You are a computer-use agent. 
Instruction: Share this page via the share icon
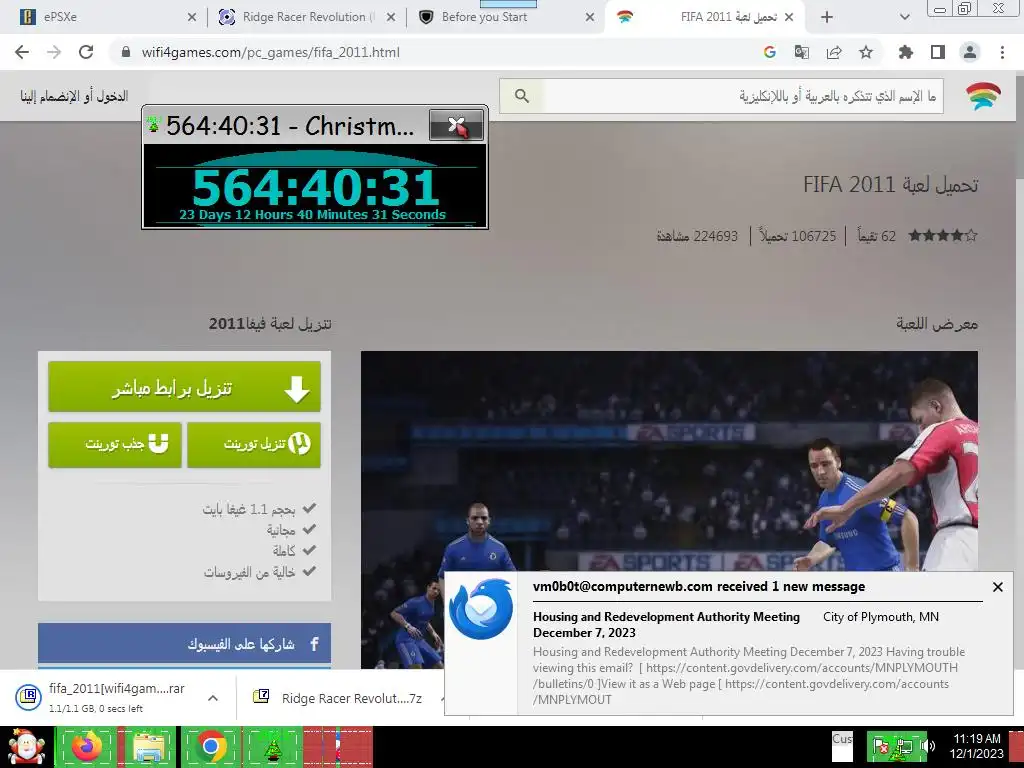click(x=834, y=52)
